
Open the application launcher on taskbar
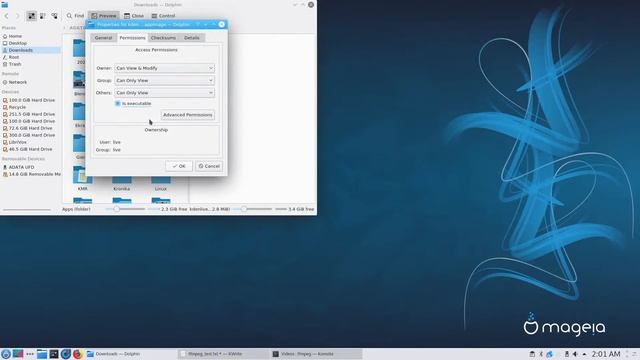point(6,354)
